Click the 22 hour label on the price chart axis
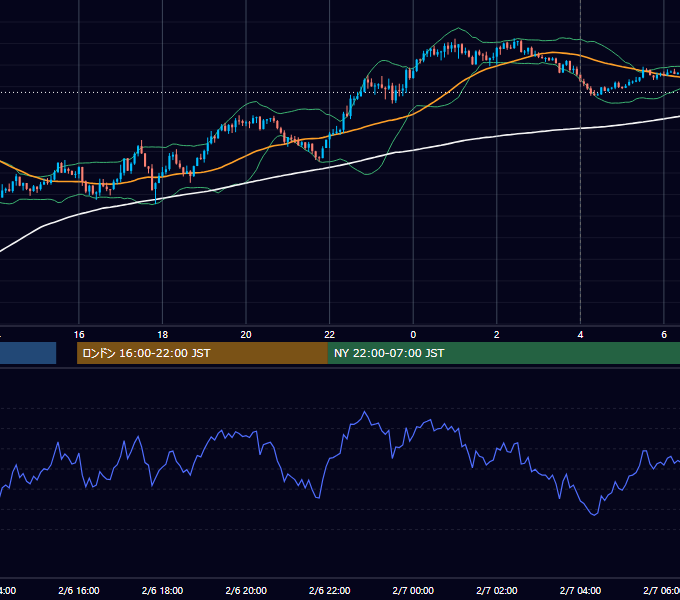680x600 pixels. (330, 335)
